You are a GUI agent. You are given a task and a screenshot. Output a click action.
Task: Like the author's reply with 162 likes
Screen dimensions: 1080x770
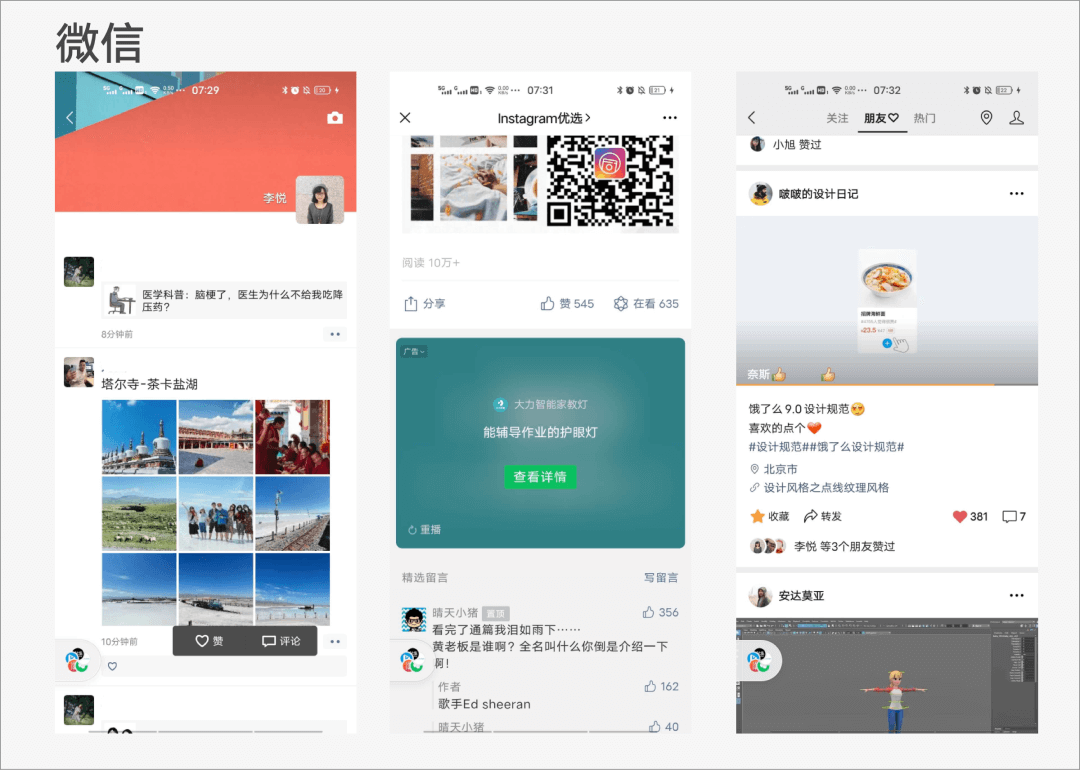(661, 687)
